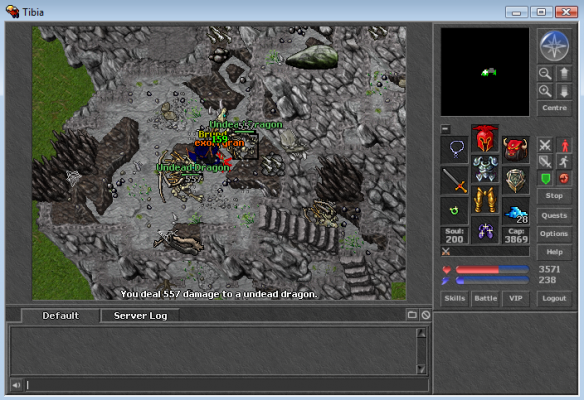Open the VIP list
Viewport: 584px width, 400px height.
pyautogui.click(x=516, y=299)
